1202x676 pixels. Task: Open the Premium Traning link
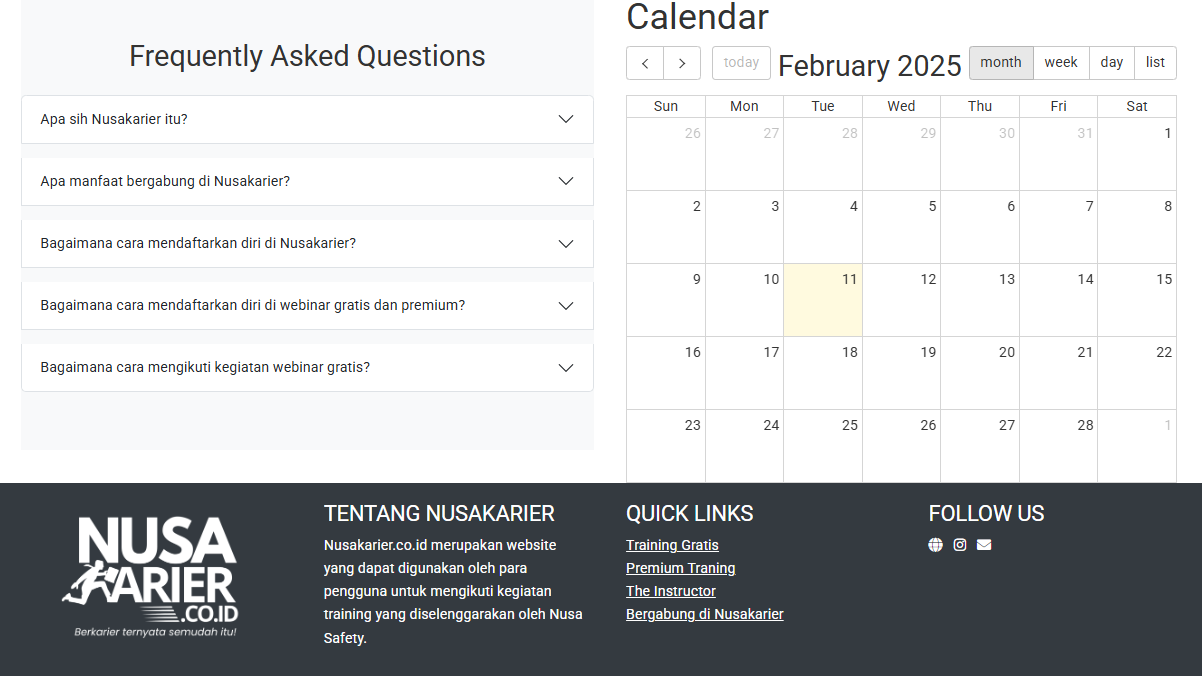[x=680, y=568]
